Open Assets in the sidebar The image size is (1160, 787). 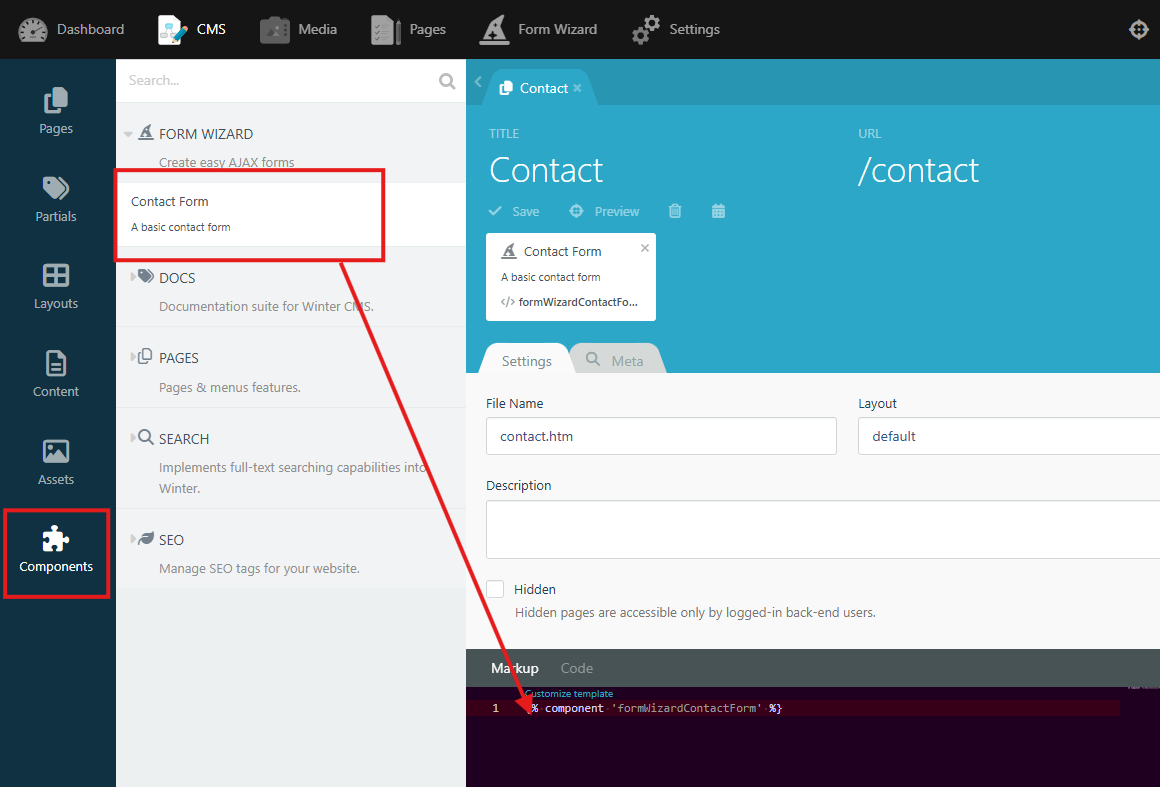click(x=56, y=462)
